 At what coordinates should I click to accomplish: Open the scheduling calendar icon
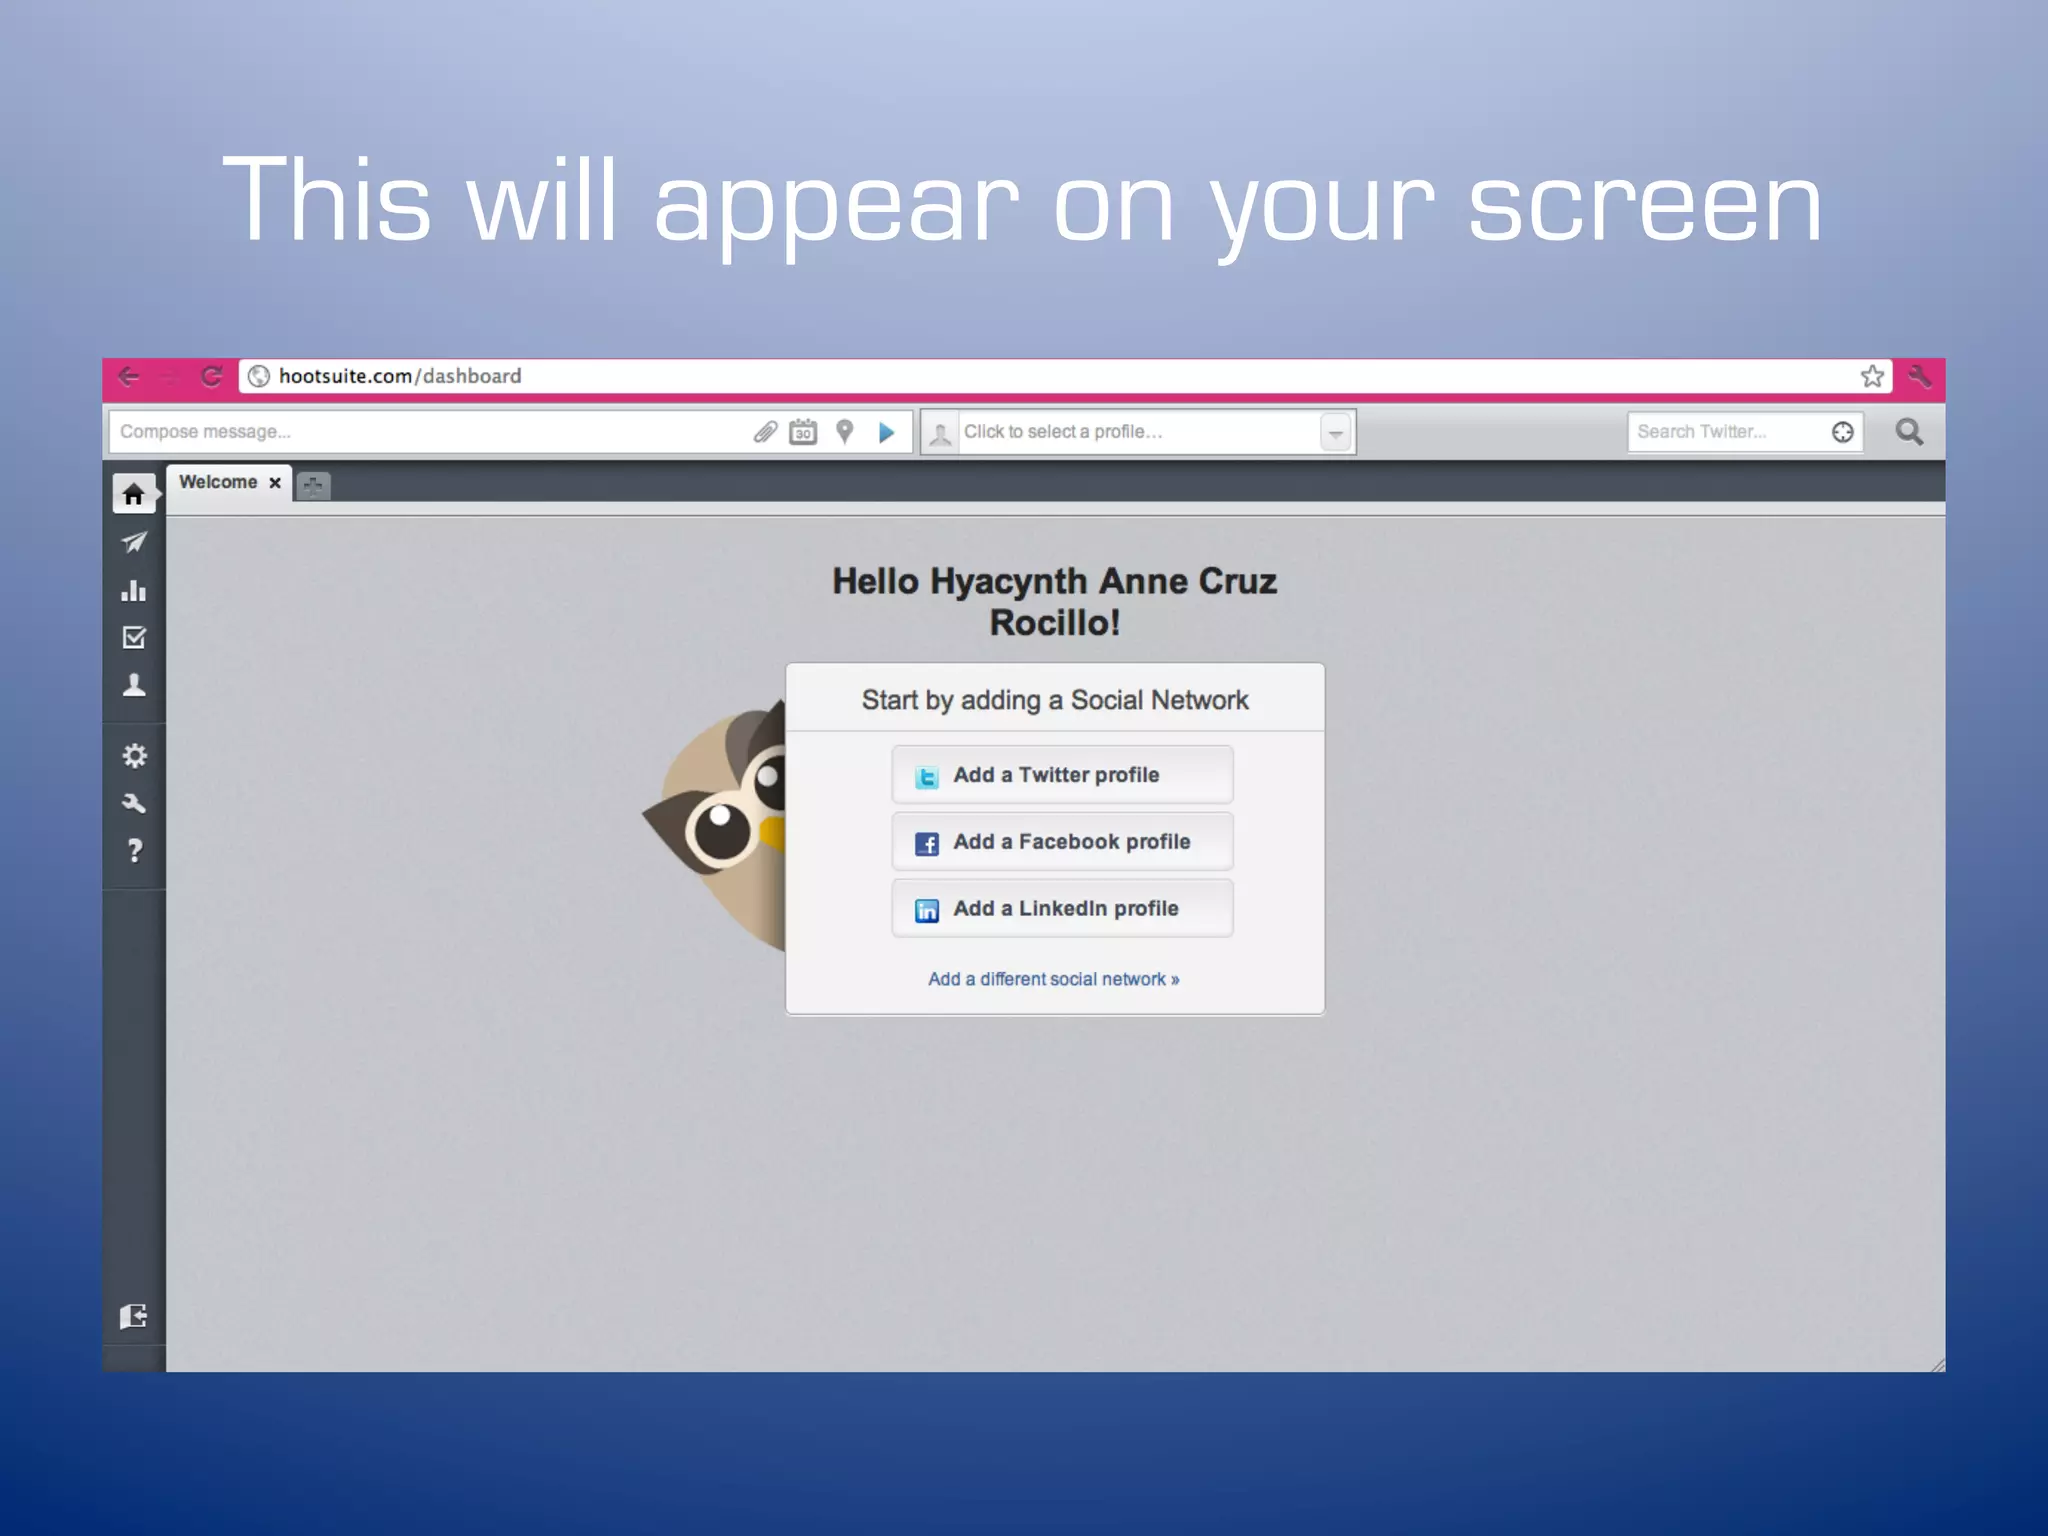point(803,432)
